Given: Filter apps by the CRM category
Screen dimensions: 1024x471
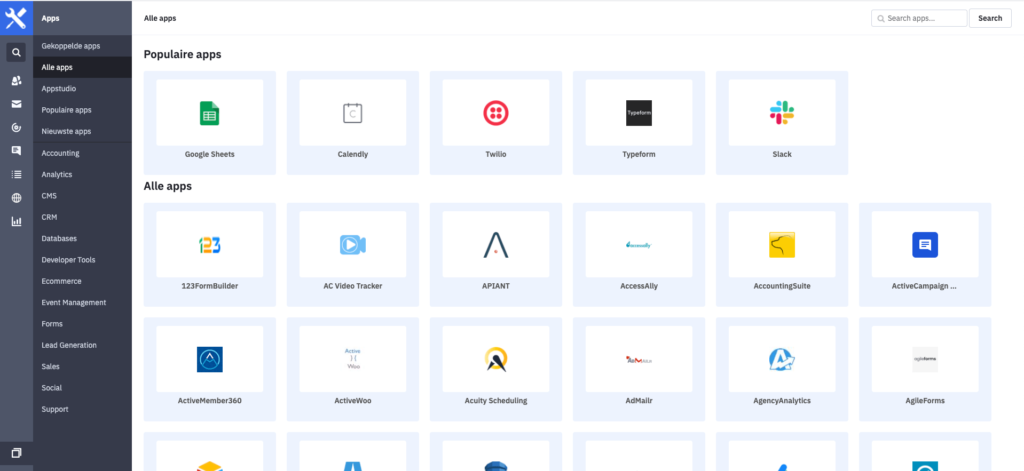Looking at the screenshot, I should [x=49, y=217].
